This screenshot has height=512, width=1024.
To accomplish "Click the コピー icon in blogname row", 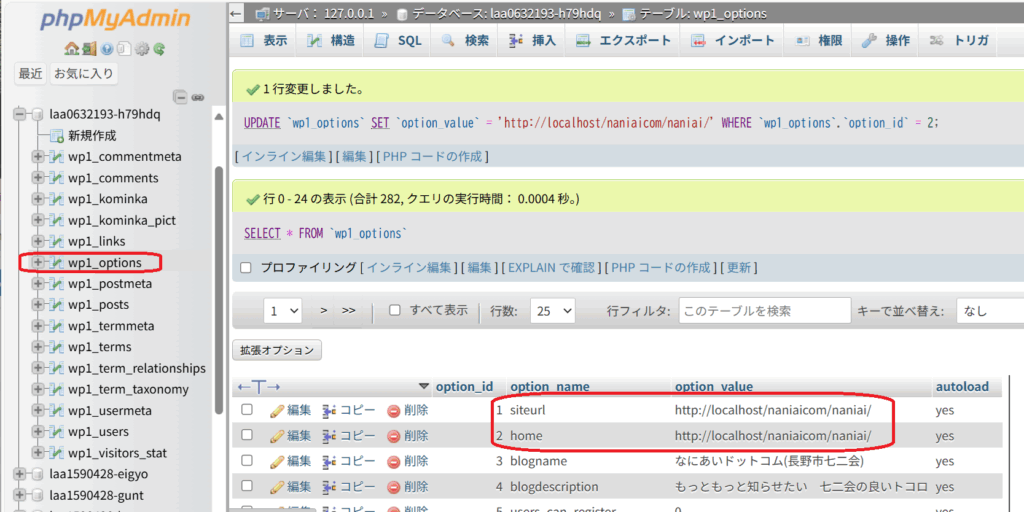I will [328, 461].
